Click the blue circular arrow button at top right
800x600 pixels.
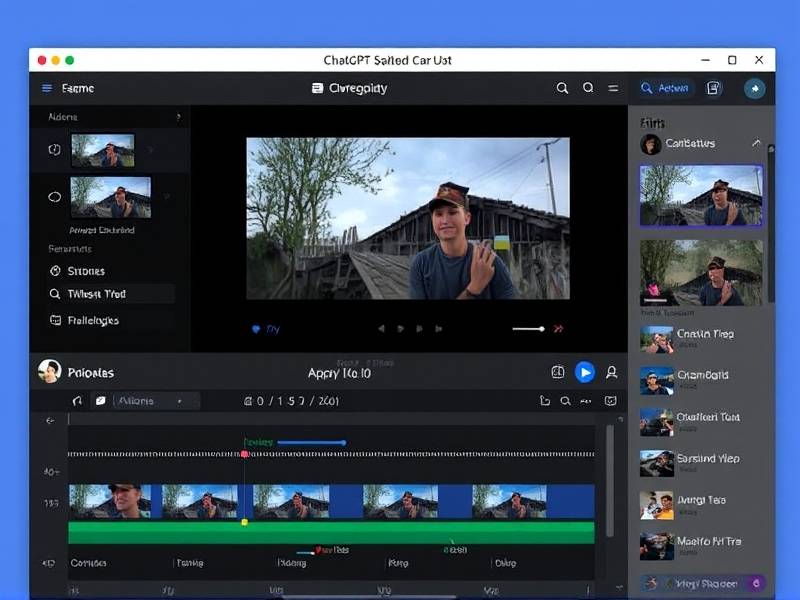(754, 88)
